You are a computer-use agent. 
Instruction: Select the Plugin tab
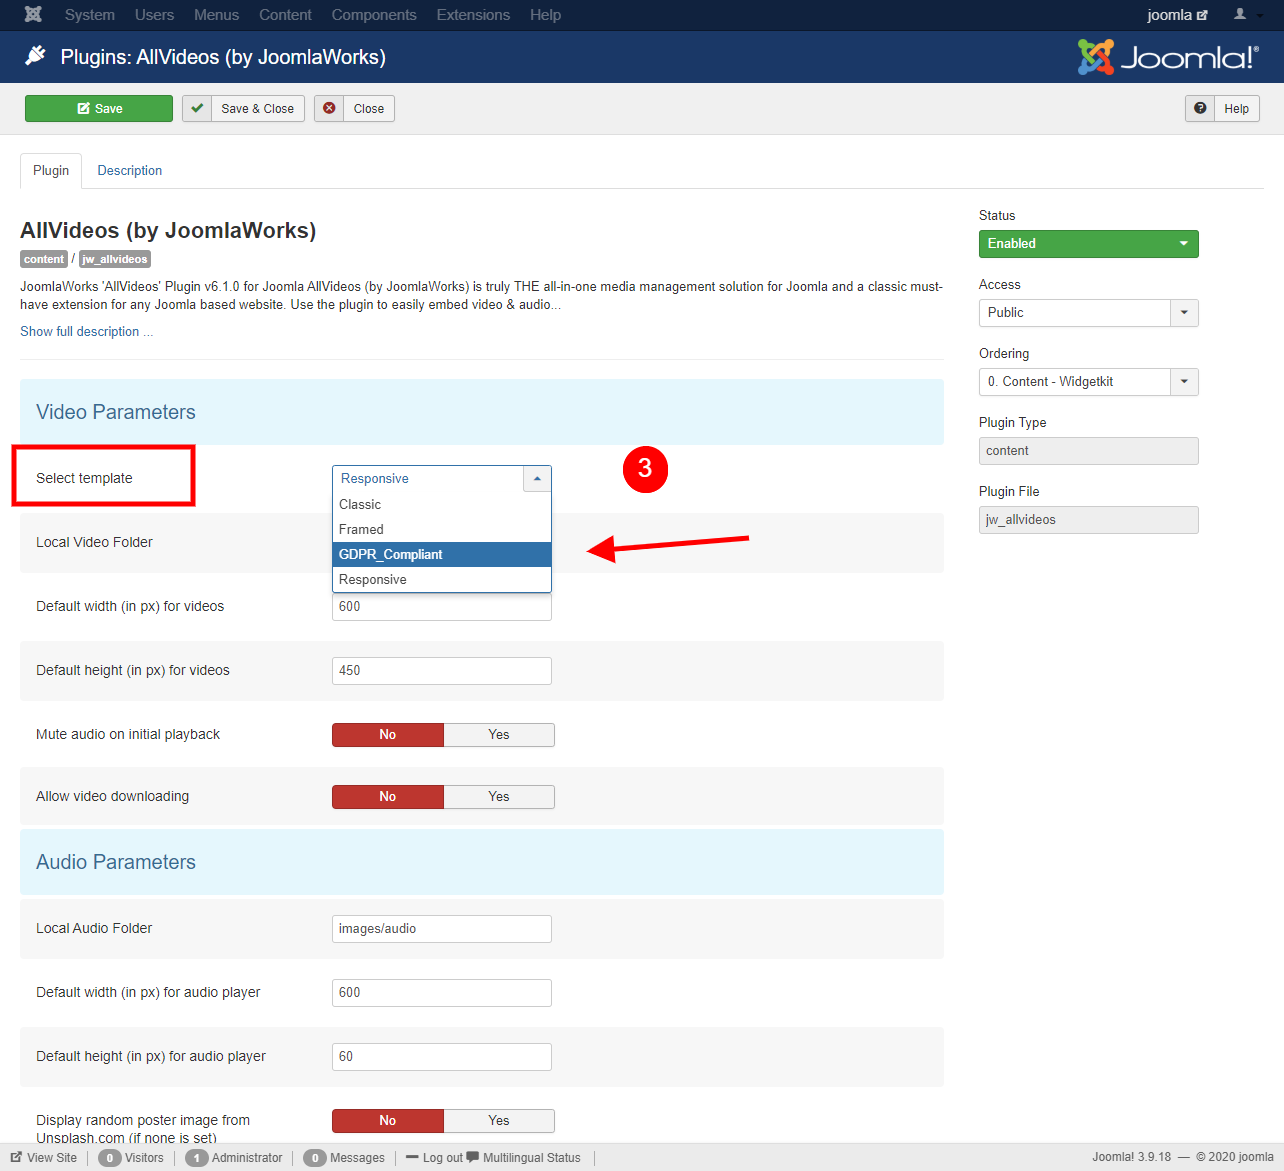(x=51, y=171)
